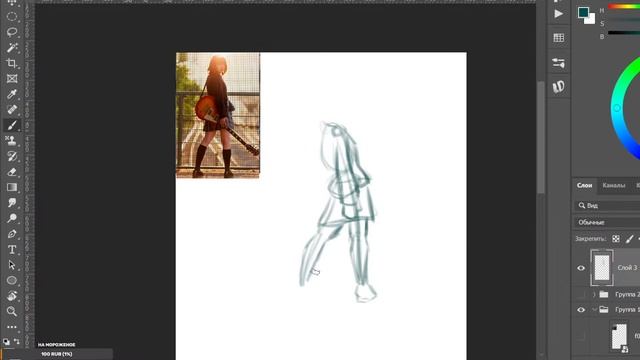The width and height of the screenshot is (640, 360).
Task: Open the Actions play panel icon
Action: (x=558, y=14)
